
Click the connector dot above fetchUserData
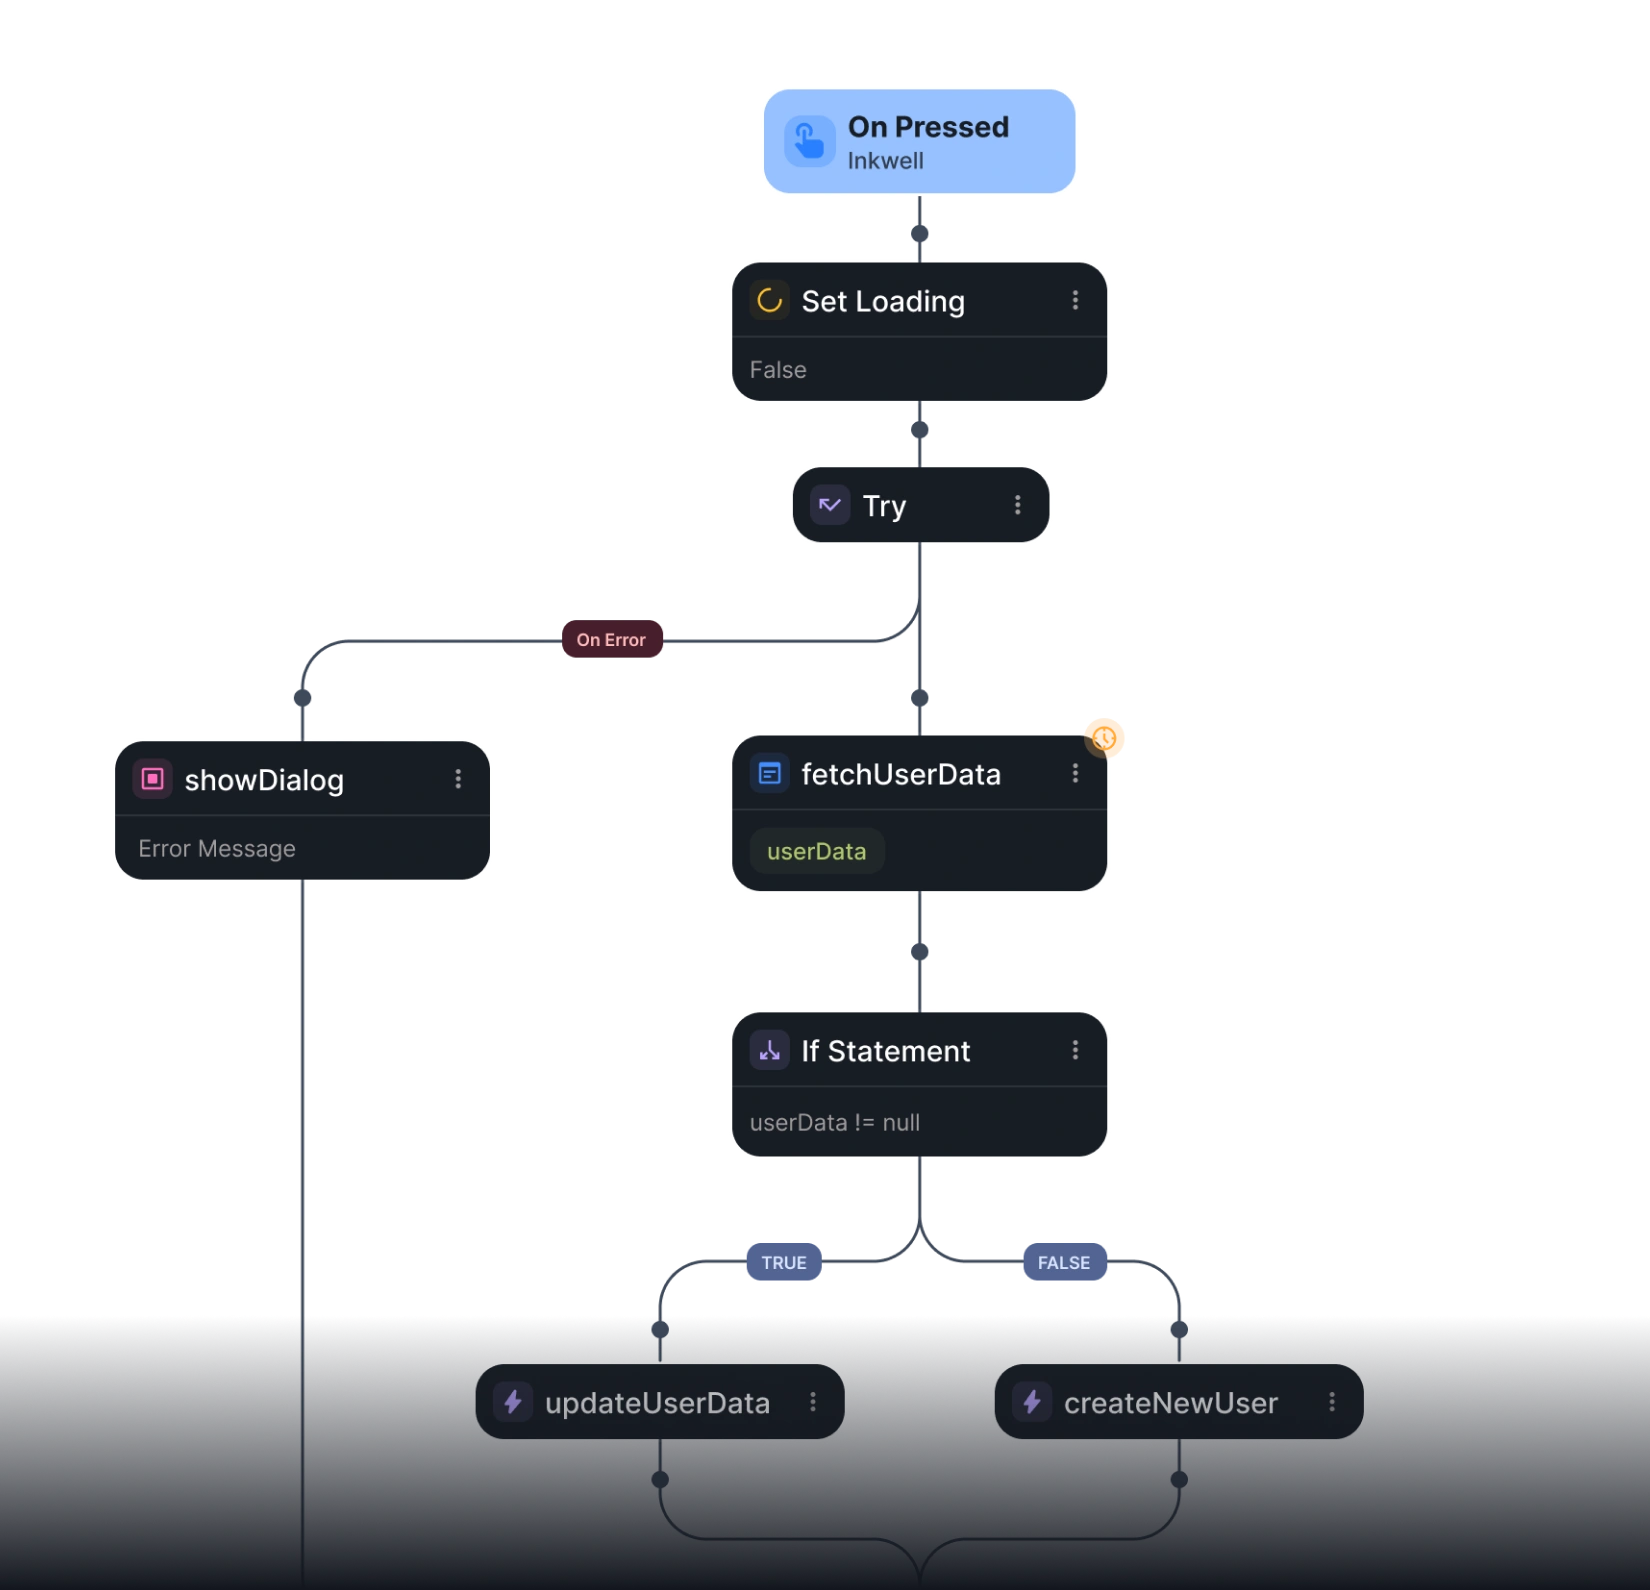point(920,698)
